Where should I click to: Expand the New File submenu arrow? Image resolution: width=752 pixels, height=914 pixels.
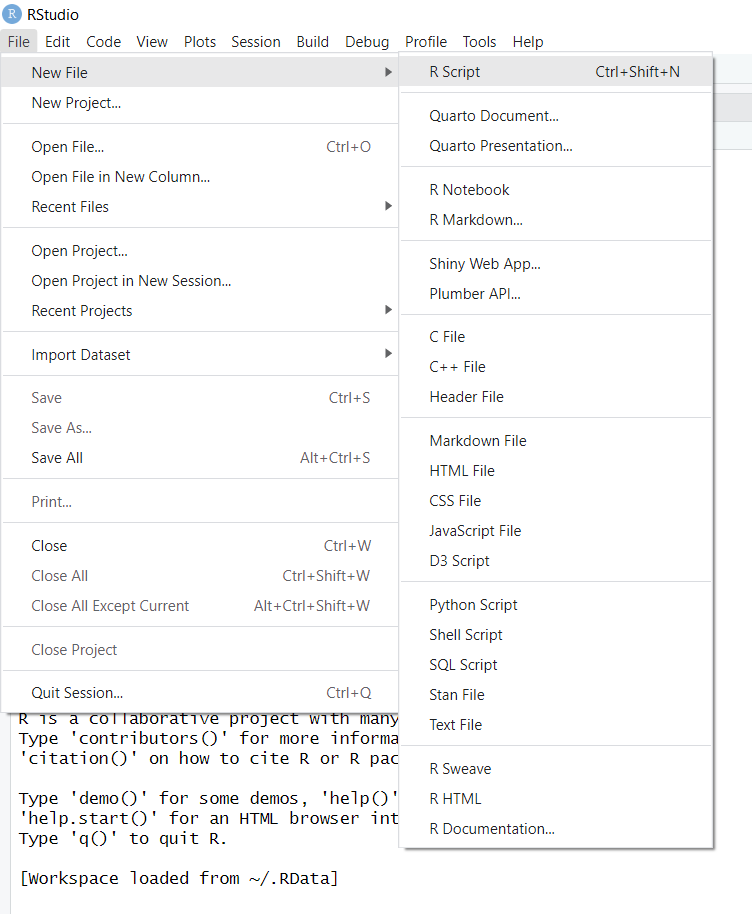tap(388, 72)
